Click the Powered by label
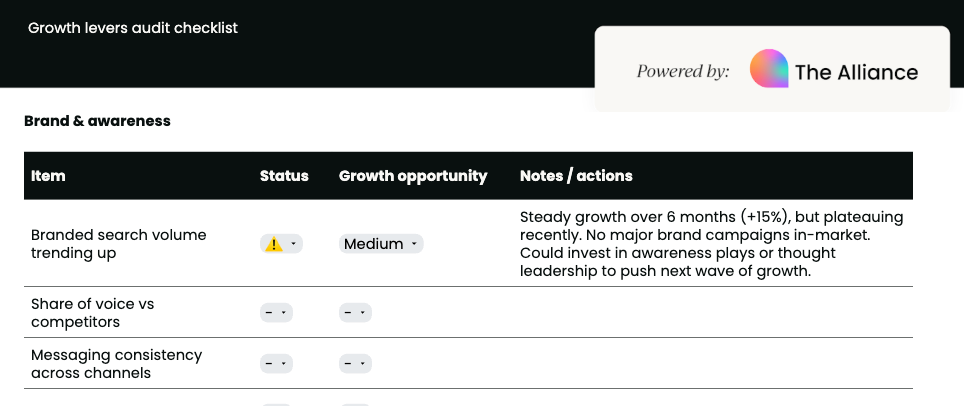The height and width of the screenshot is (406, 964). click(683, 72)
